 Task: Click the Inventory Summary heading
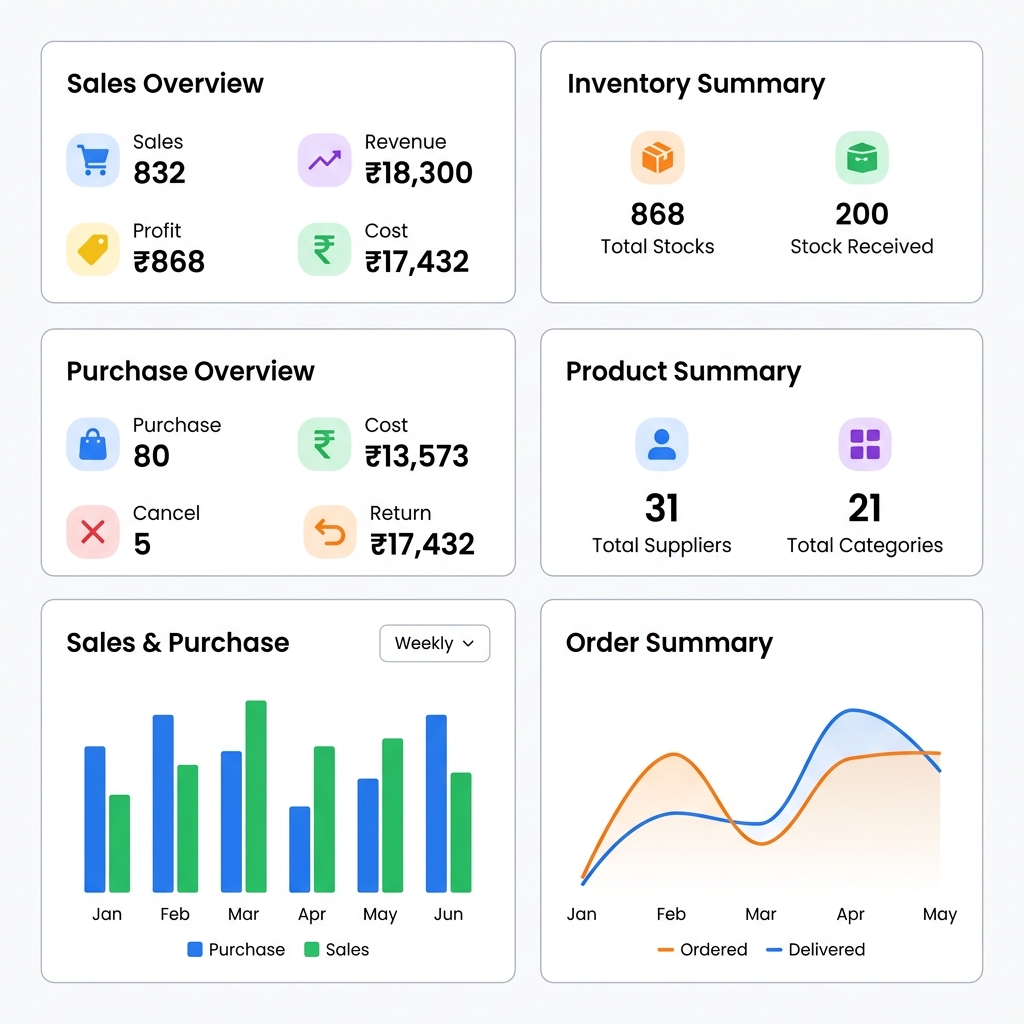(696, 84)
